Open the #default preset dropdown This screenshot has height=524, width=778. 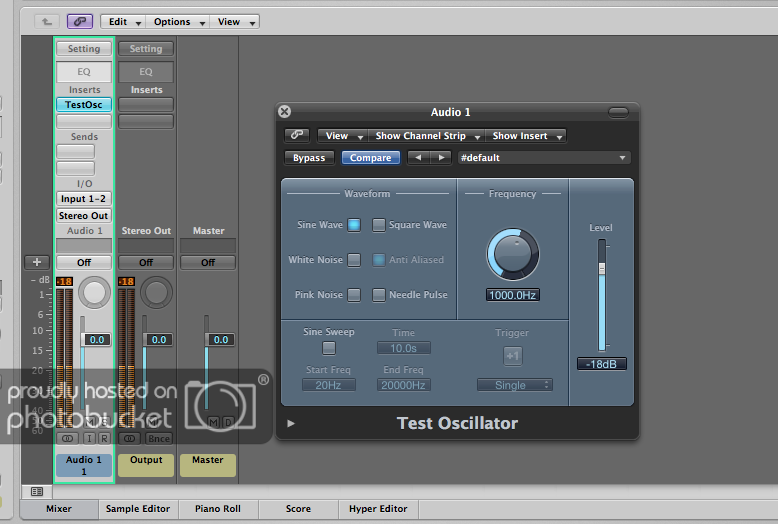[x=543, y=158]
